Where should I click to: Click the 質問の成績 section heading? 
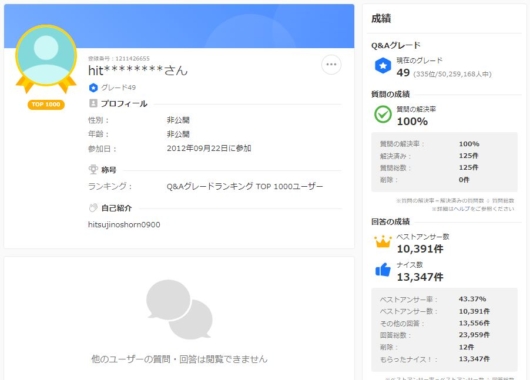click(390, 94)
